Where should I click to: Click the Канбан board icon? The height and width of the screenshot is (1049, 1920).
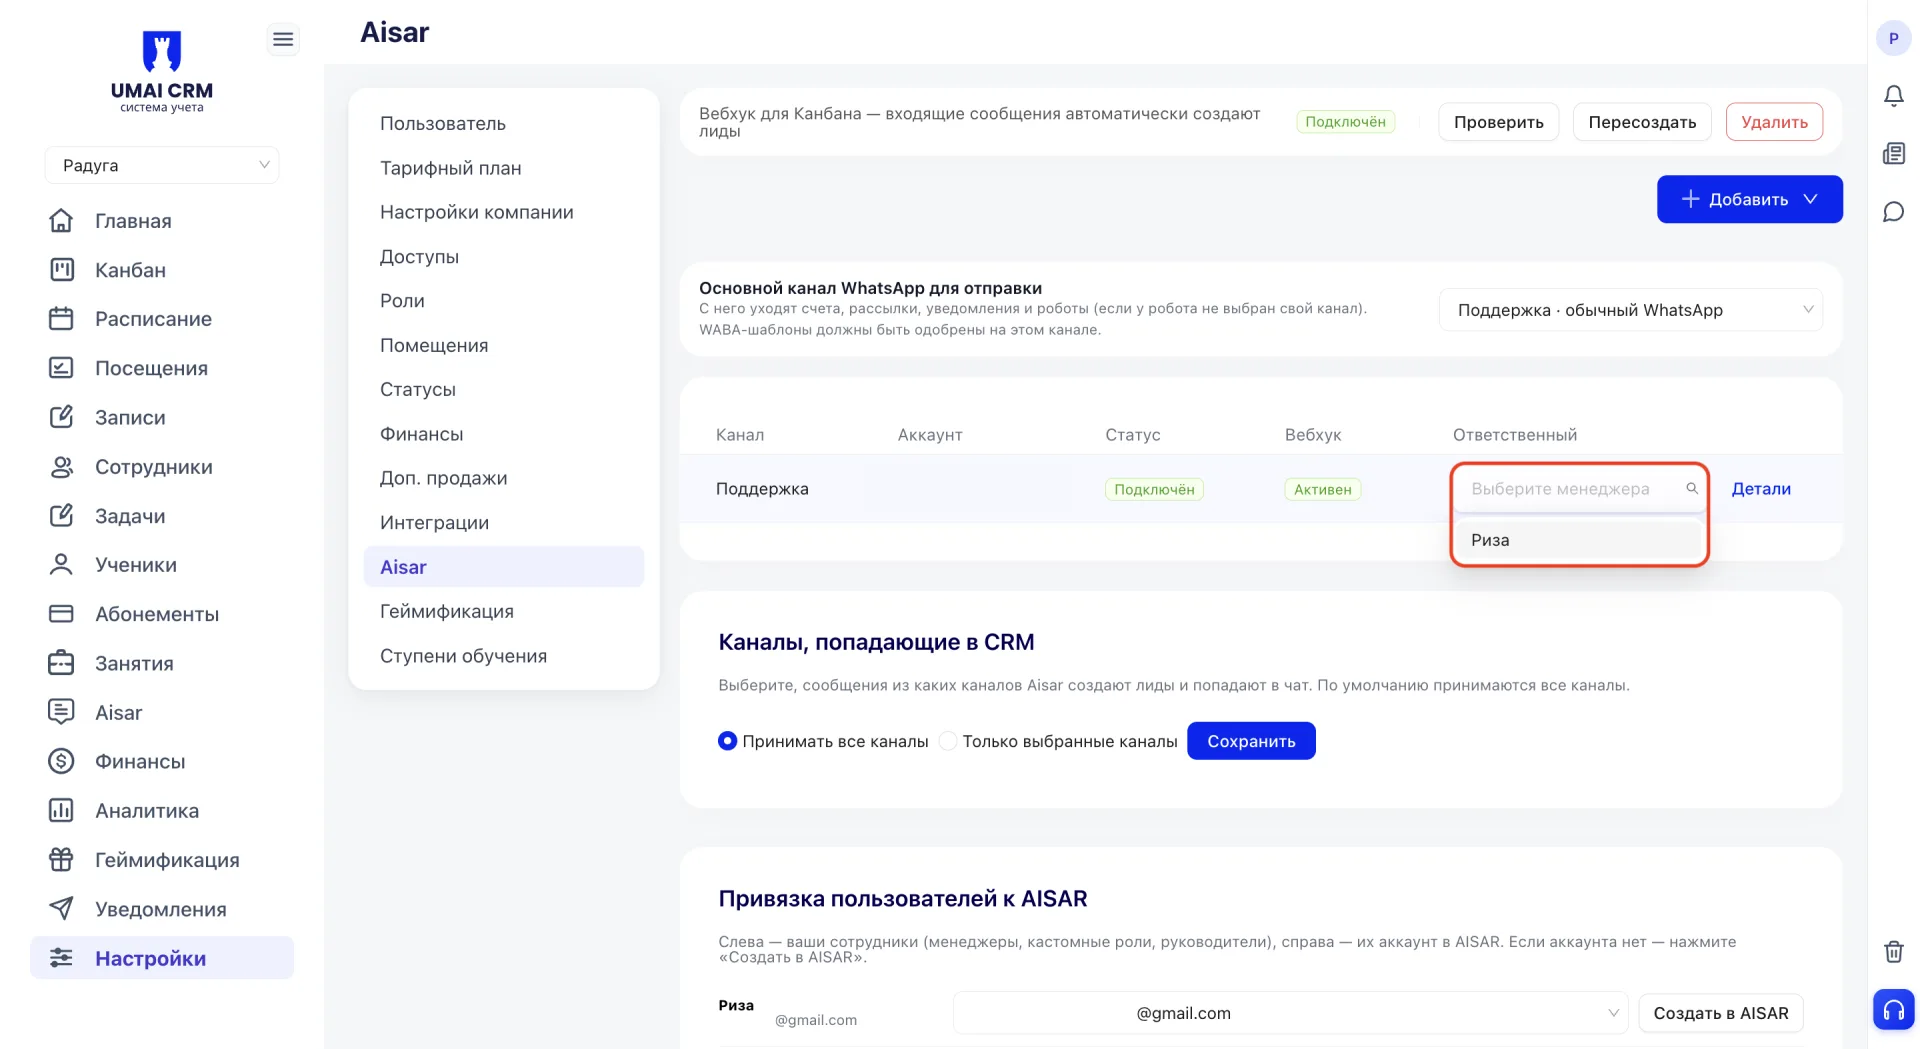point(61,269)
